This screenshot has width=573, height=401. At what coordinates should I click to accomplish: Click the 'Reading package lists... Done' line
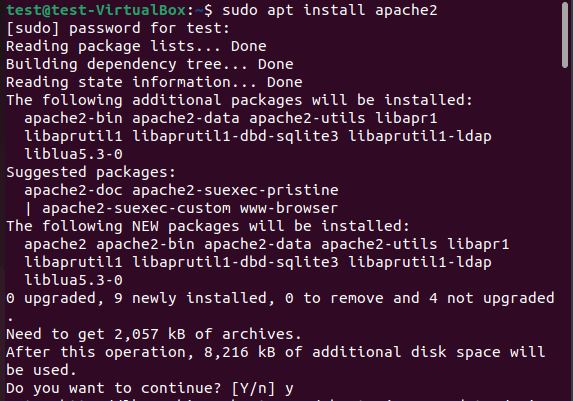click(x=136, y=46)
